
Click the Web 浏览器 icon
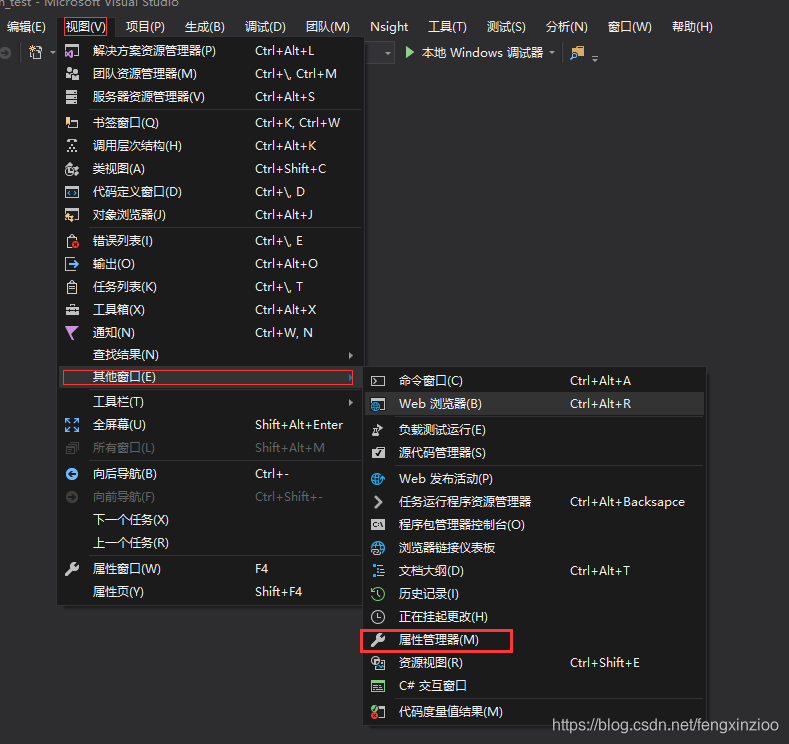378,404
